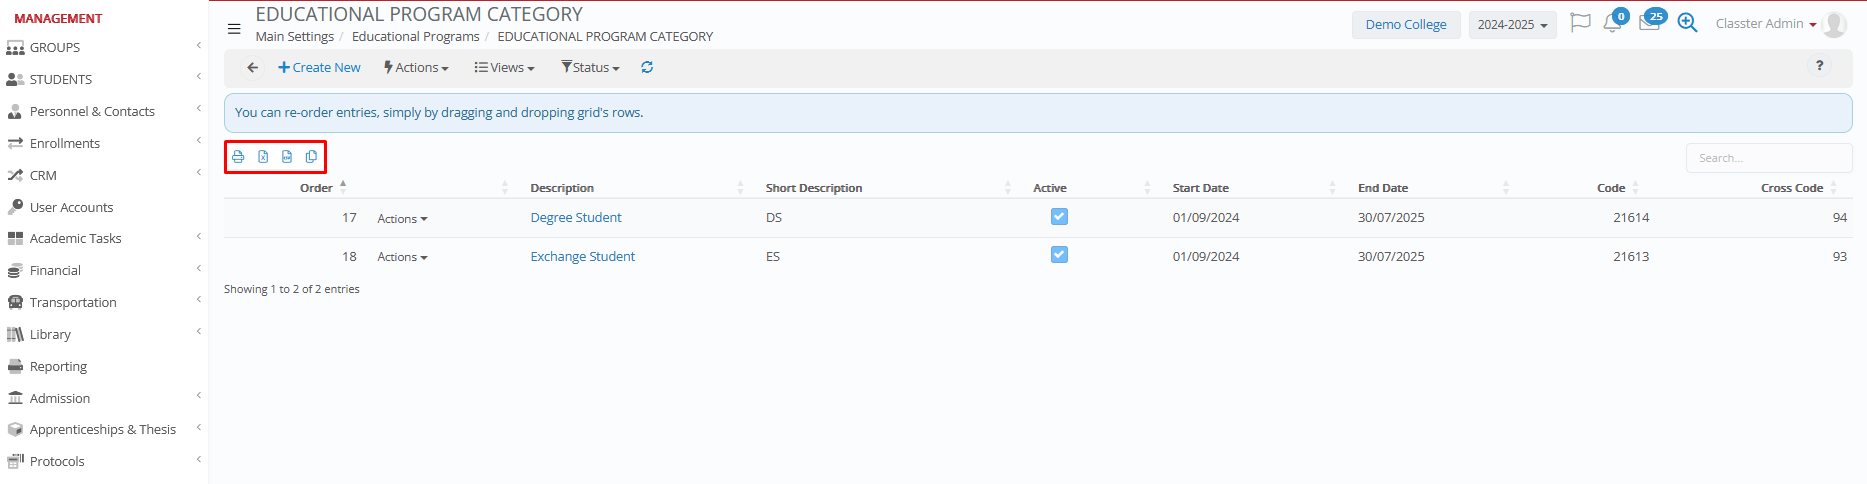
Task: Open the 2024-2025 academic year dropdown
Action: click(x=1512, y=25)
